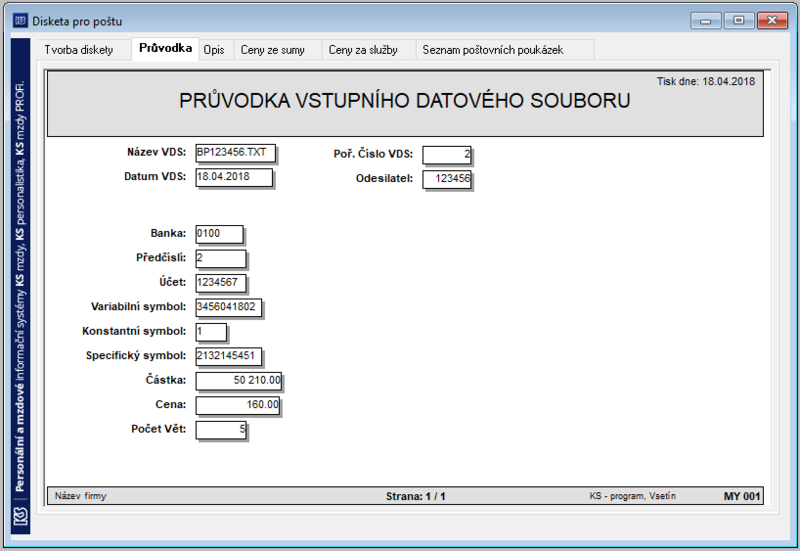Maximize the Disketa pro poštu window

[x=738, y=21]
